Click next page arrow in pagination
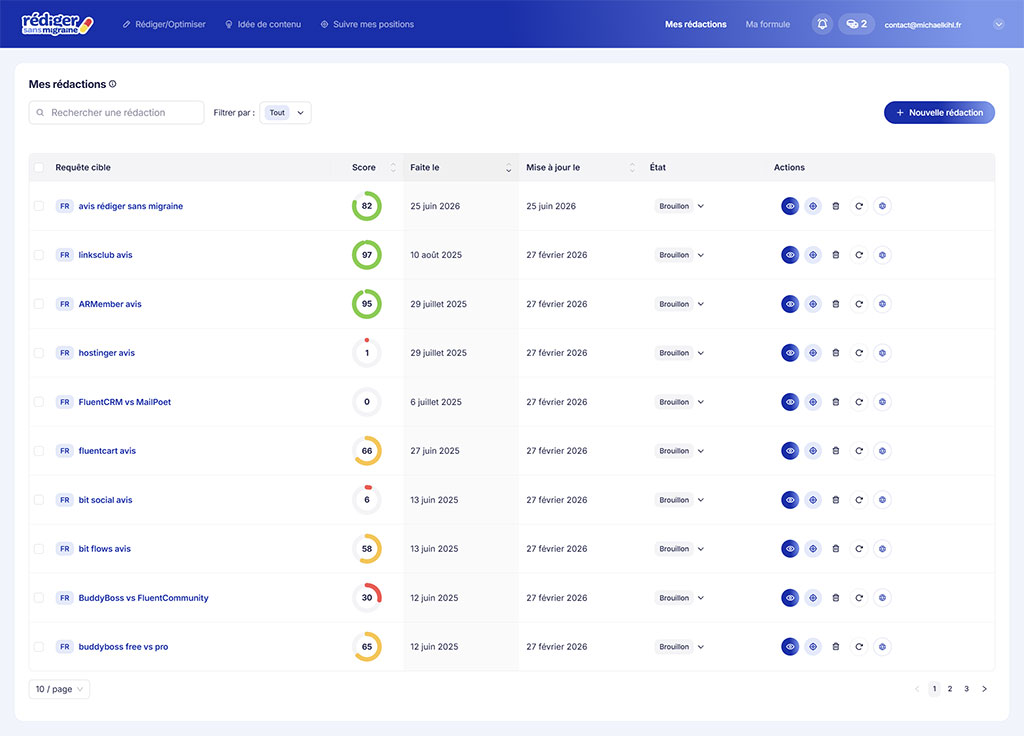Screen dimensions: 1024x736 (984, 688)
